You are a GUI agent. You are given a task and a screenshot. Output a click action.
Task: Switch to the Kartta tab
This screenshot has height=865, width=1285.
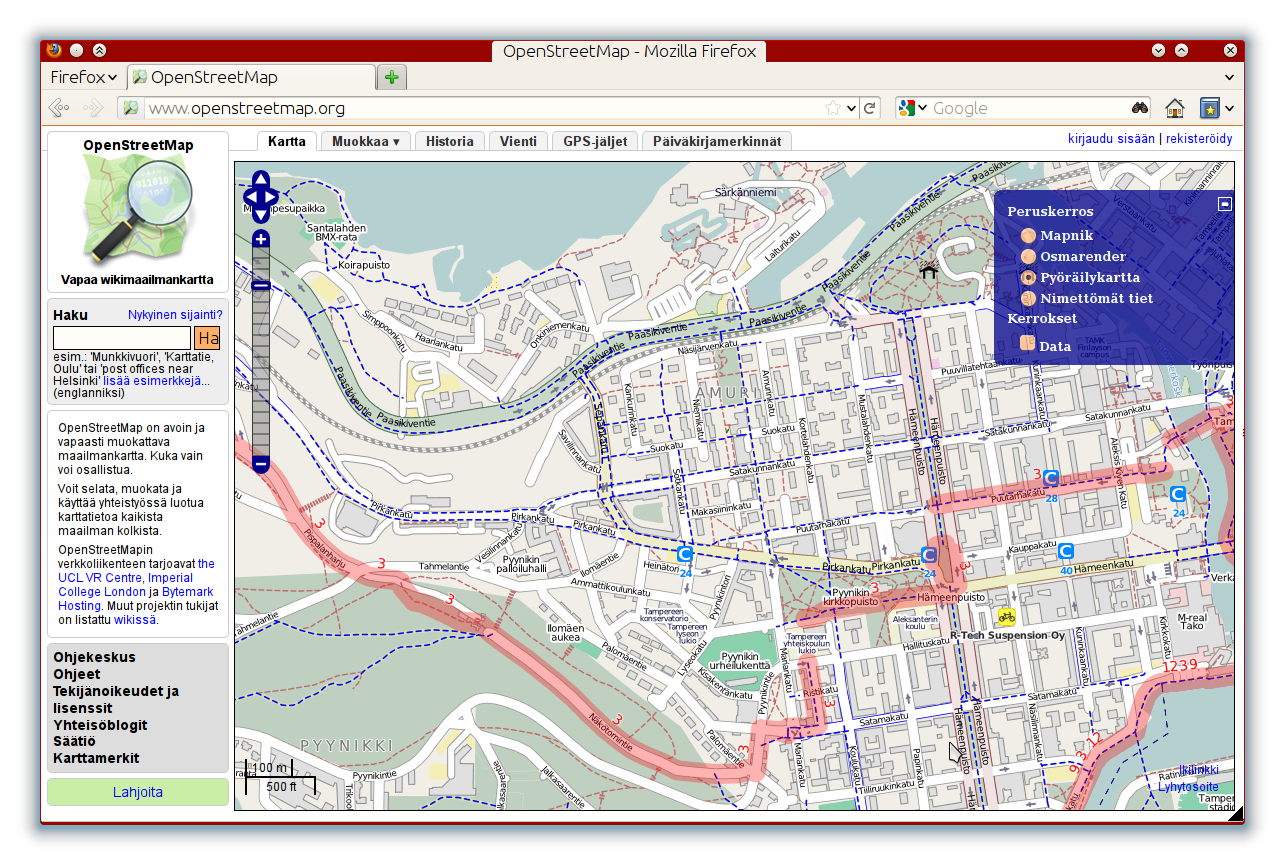pos(287,141)
